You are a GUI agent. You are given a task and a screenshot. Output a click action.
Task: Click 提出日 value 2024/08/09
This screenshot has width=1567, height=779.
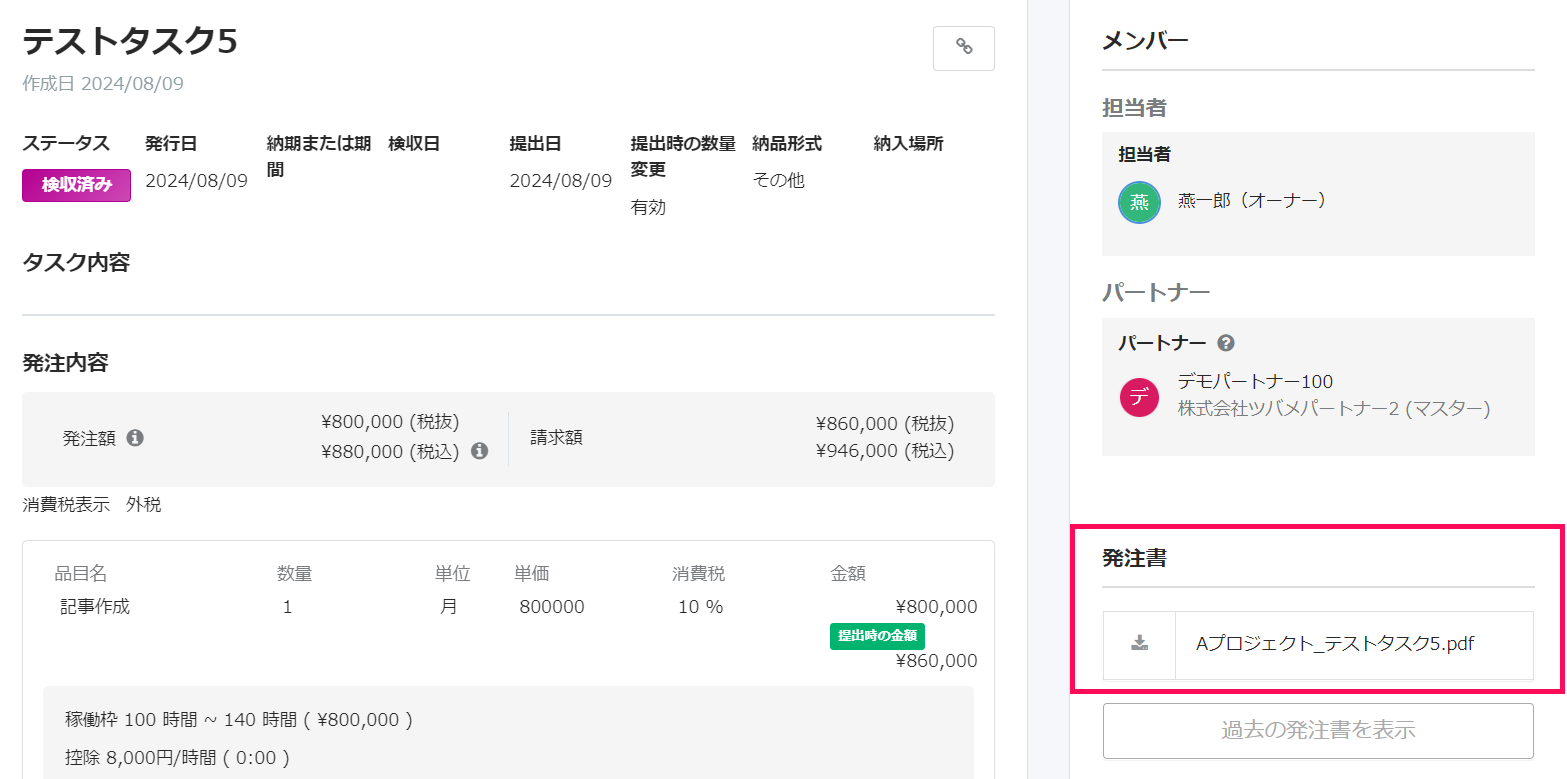(x=560, y=181)
